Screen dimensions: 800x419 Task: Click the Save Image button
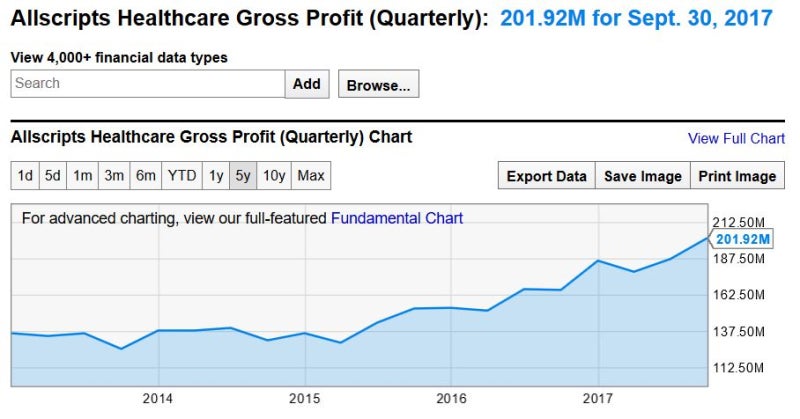643,176
